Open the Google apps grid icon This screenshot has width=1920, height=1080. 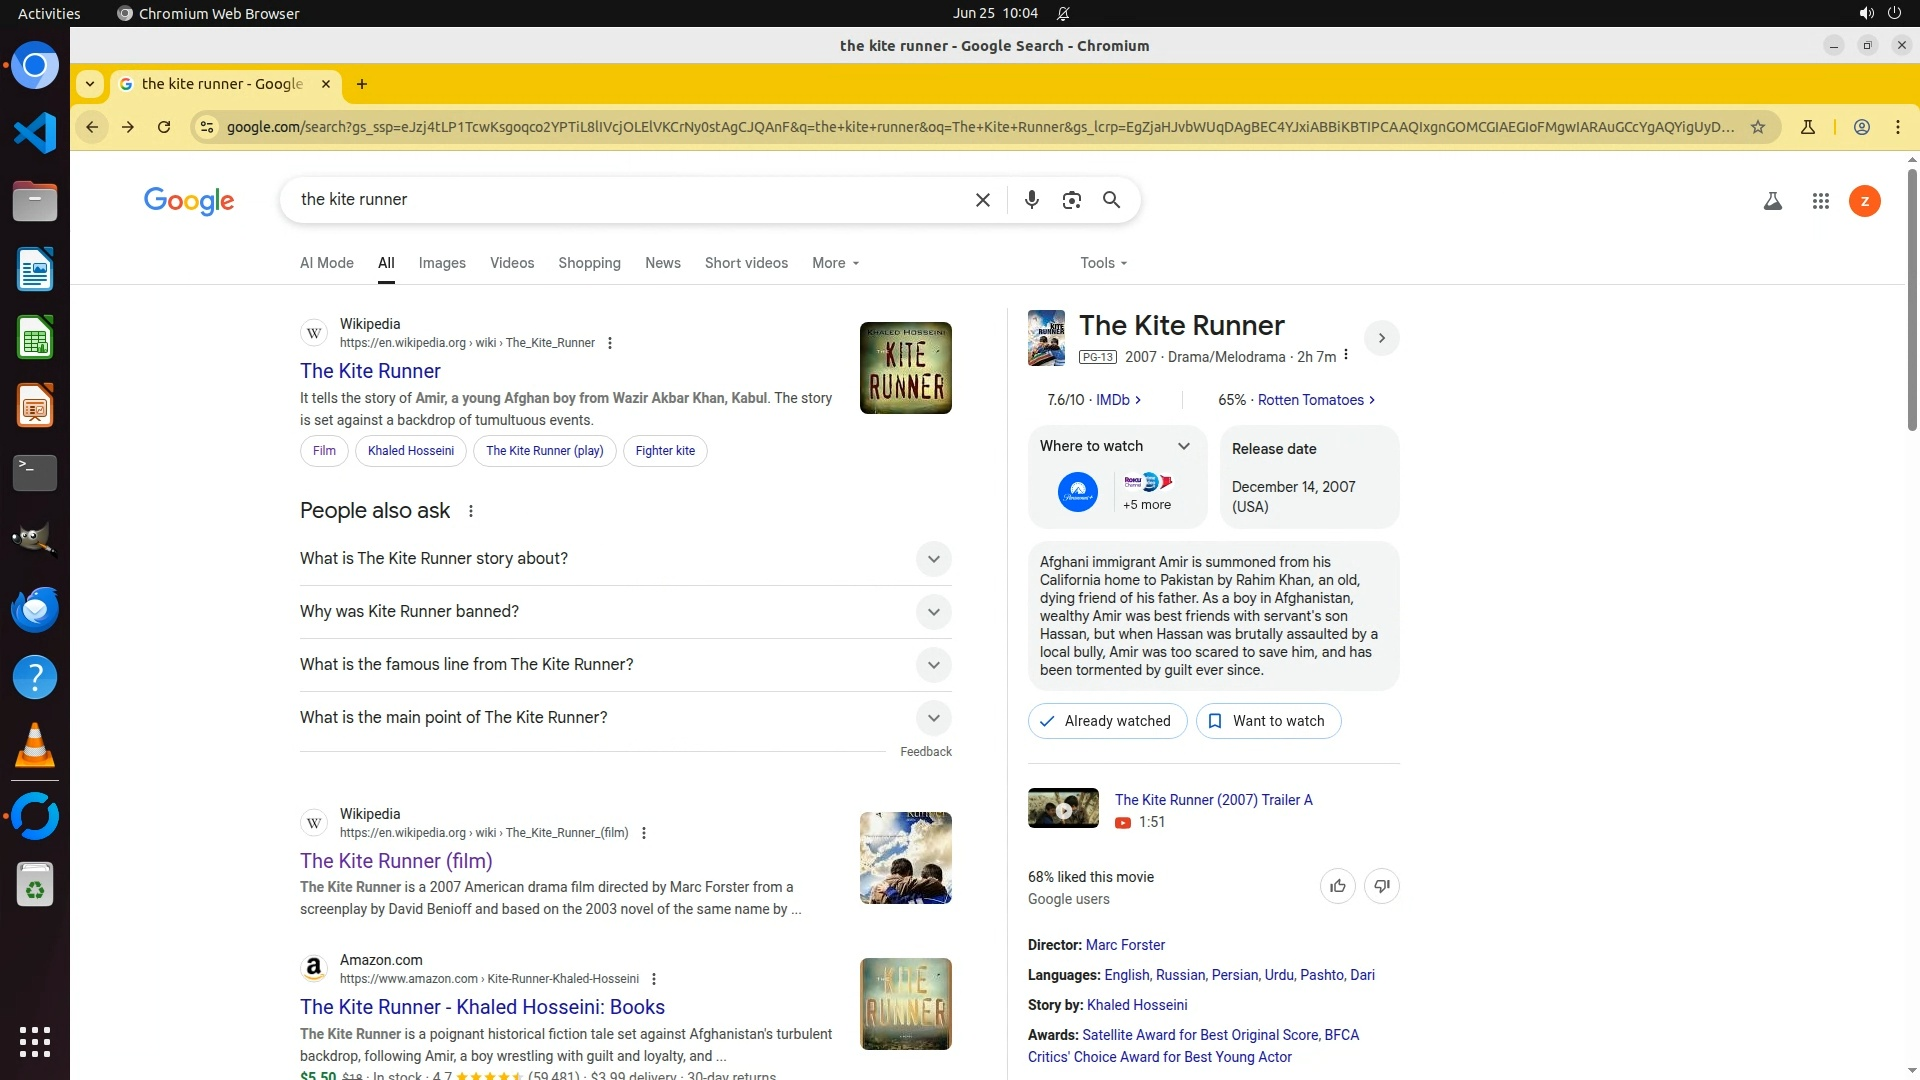point(1820,201)
